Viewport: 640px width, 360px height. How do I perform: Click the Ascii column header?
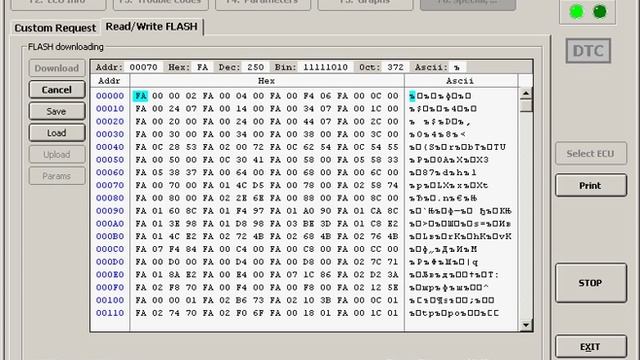point(461,81)
